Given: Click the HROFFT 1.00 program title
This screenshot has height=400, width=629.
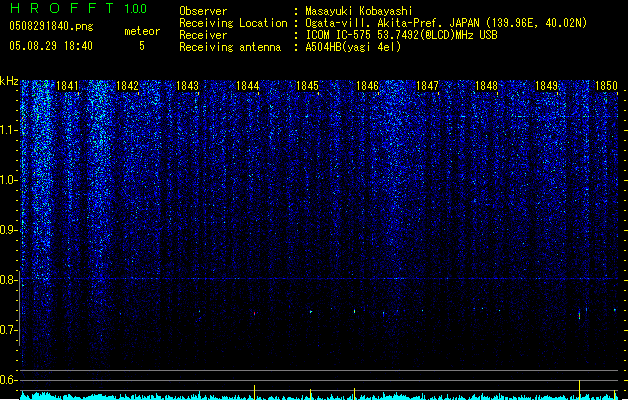Looking at the screenshot, I should pyautogui.click(x=79, y=8).
